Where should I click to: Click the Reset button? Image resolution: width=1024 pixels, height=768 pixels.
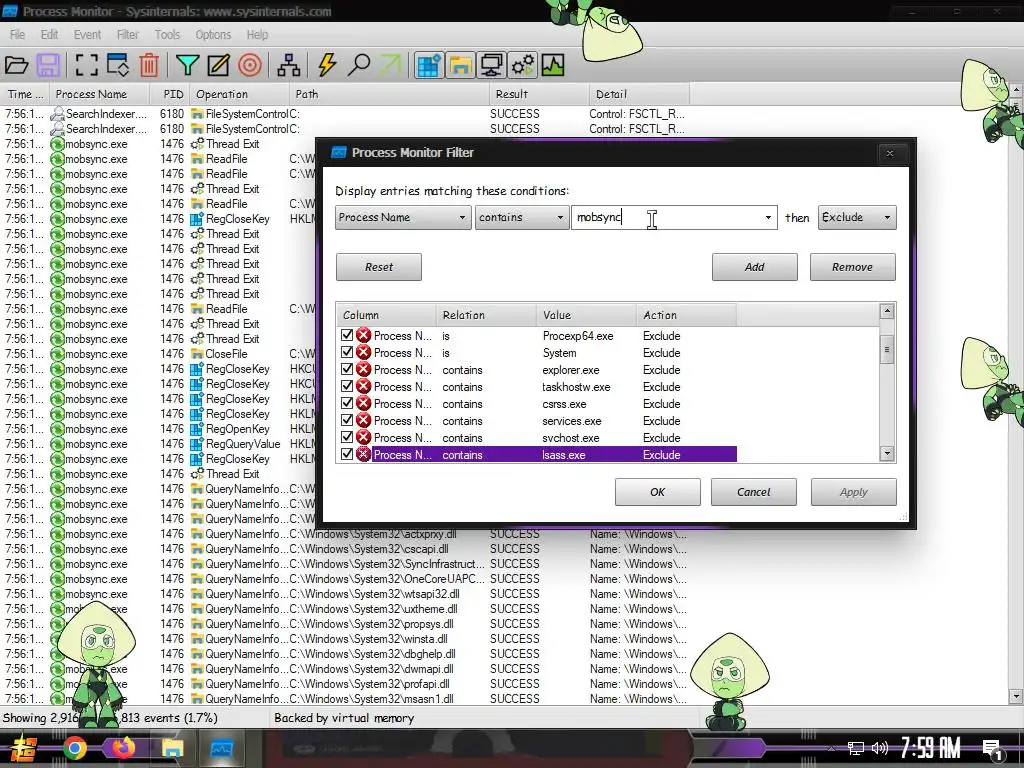point(379,267)
